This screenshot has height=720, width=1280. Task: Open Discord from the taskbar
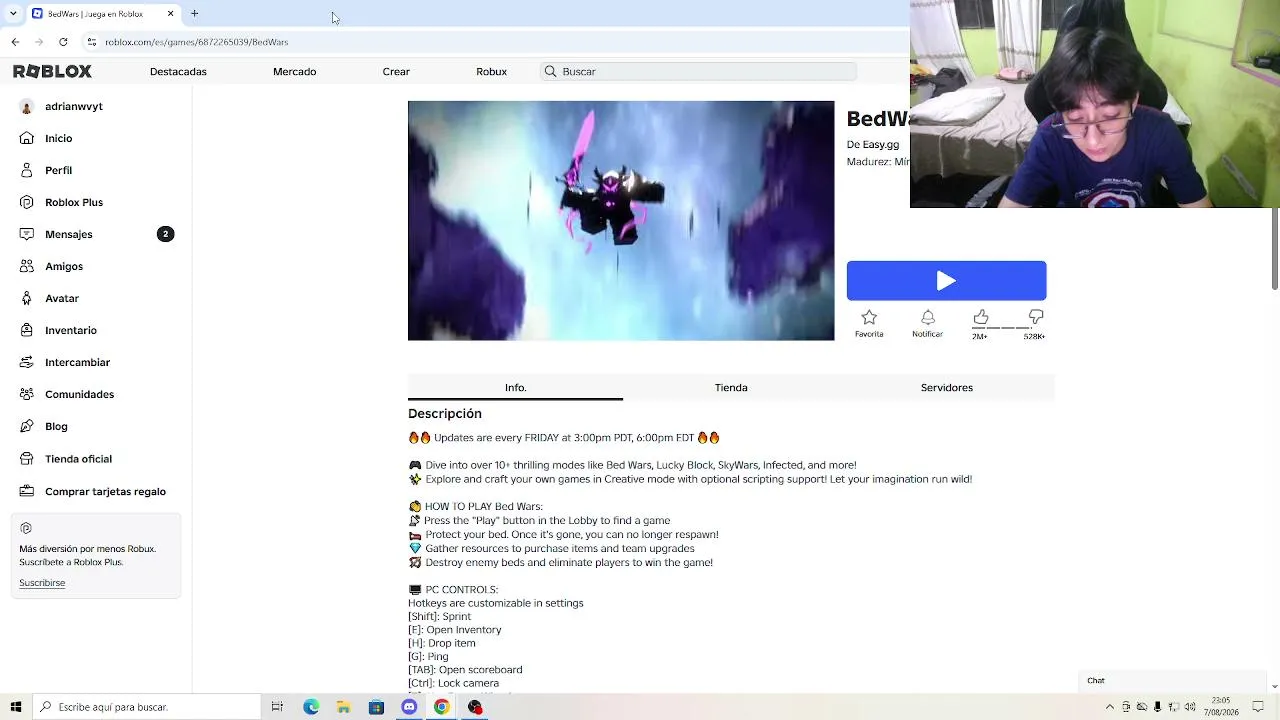pyautogui.click(x=409, y=707)
